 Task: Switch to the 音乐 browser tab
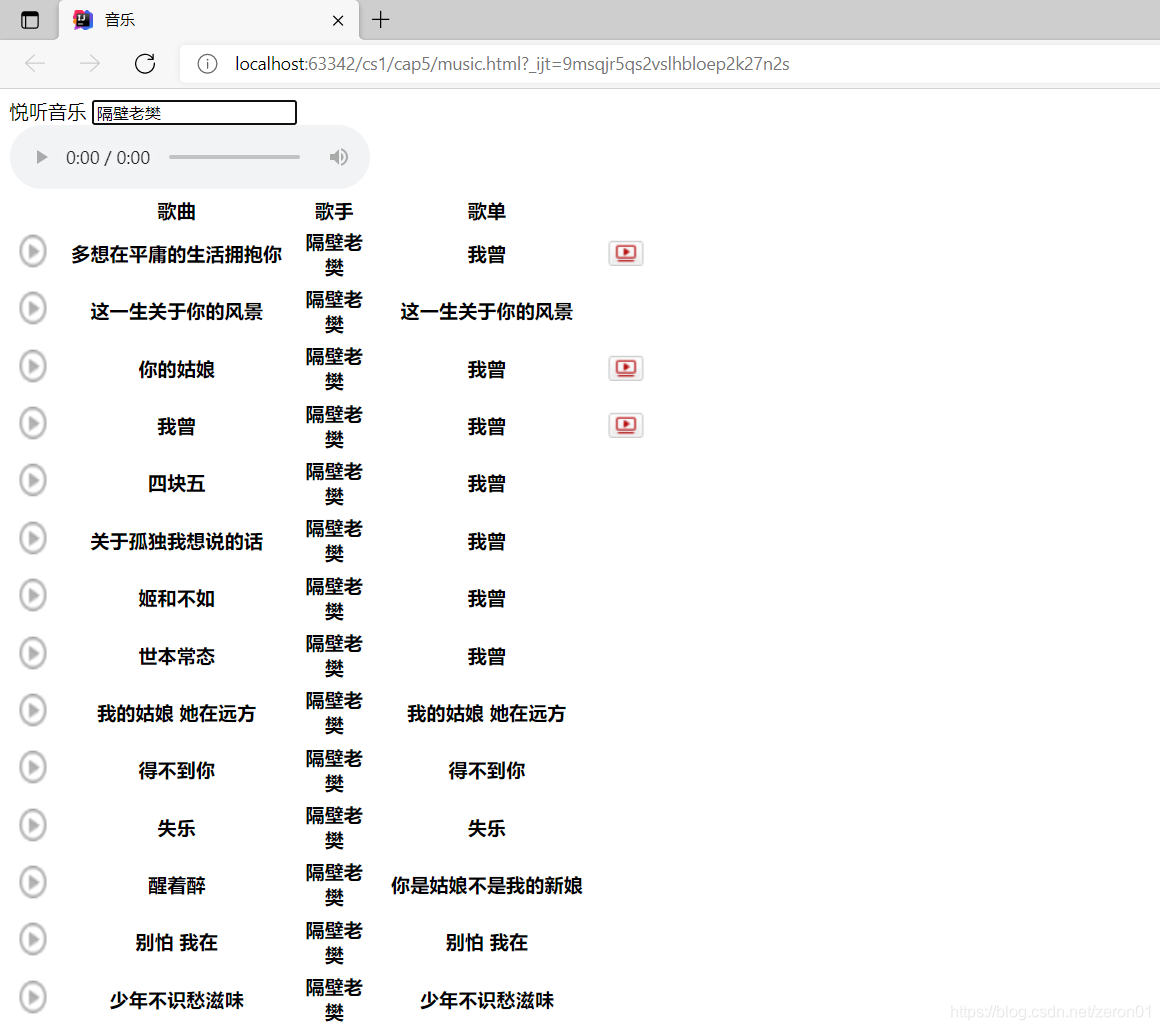200,20
